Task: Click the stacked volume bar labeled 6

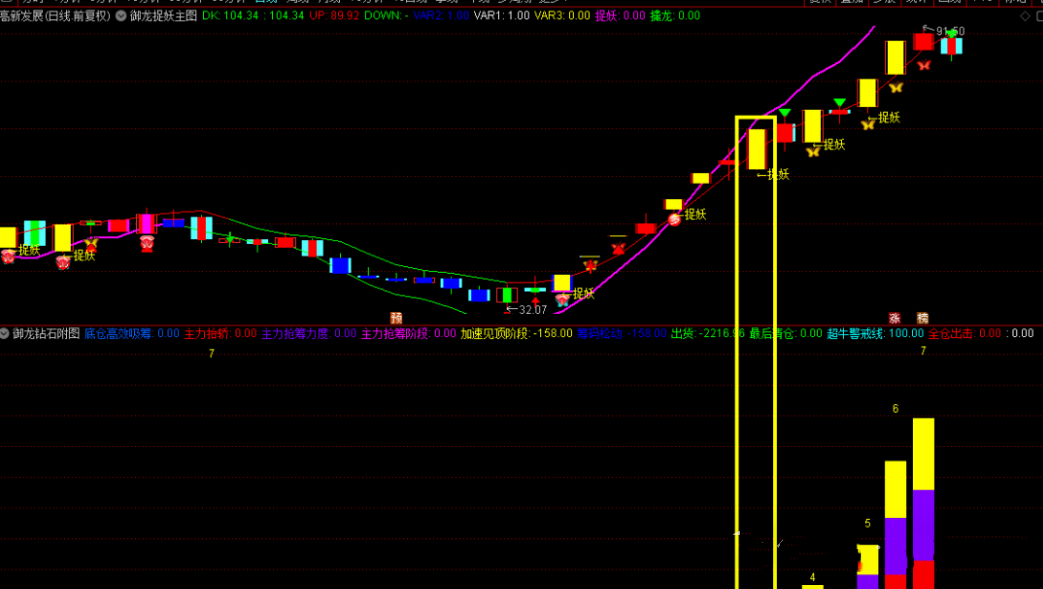Action: tap(895, 520)
